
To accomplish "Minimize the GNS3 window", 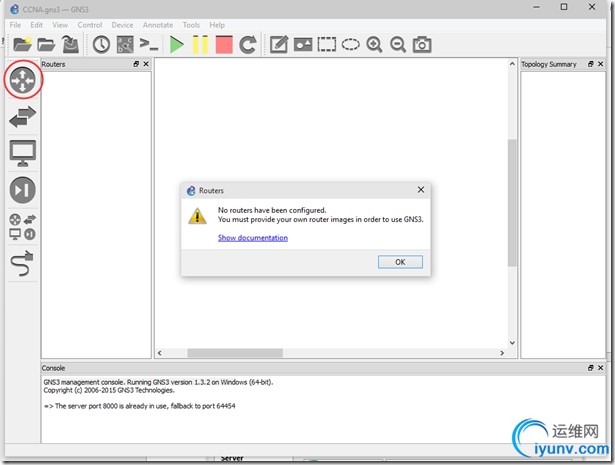I will pyautogui.click(x=537, y=7).
